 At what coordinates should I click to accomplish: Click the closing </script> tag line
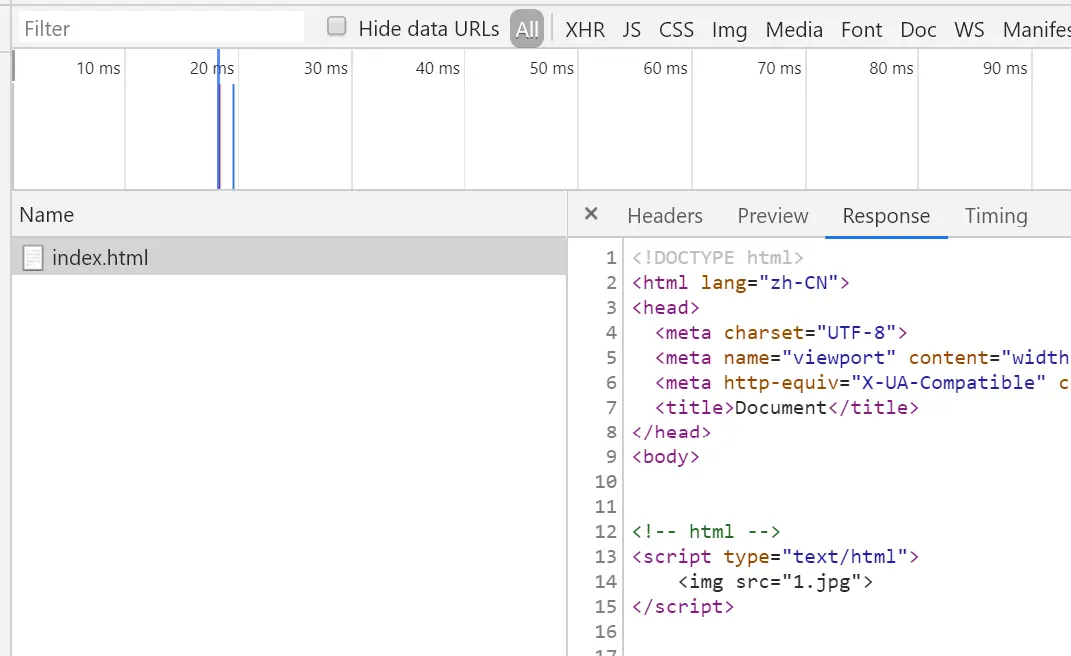click(x=682, y=607)
